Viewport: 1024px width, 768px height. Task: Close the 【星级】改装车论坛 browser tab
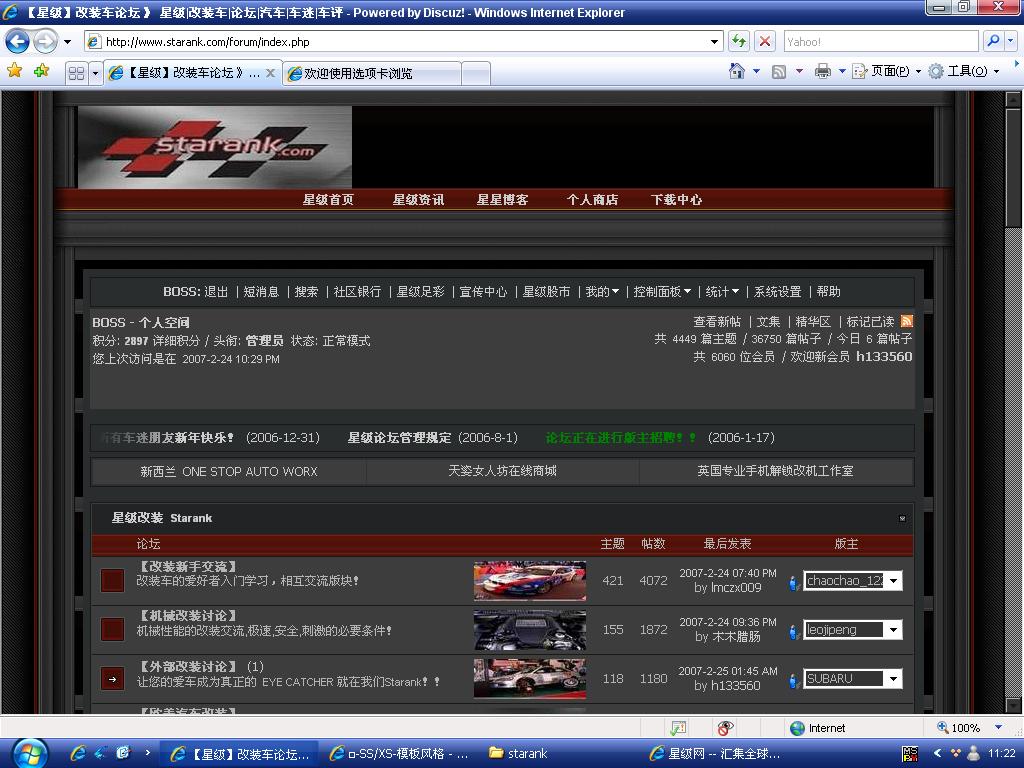coord(270,73)
